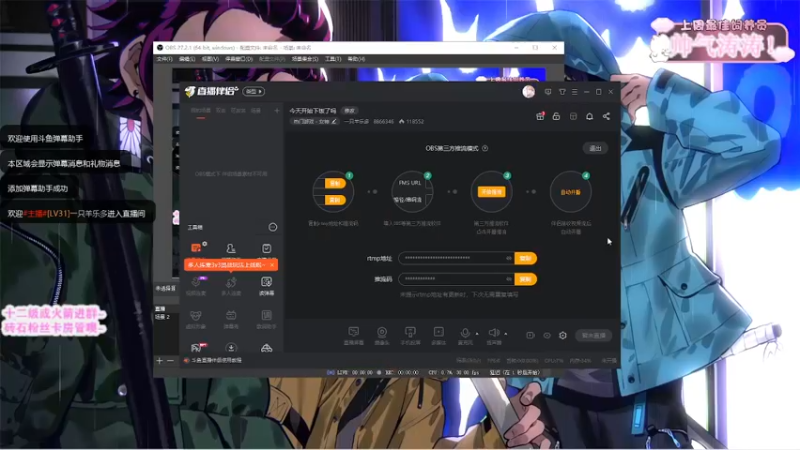The width and height of the screenshot is (800, 450).
Task: Open the gift box icon with red badge
Action: [x=540, y=116]
